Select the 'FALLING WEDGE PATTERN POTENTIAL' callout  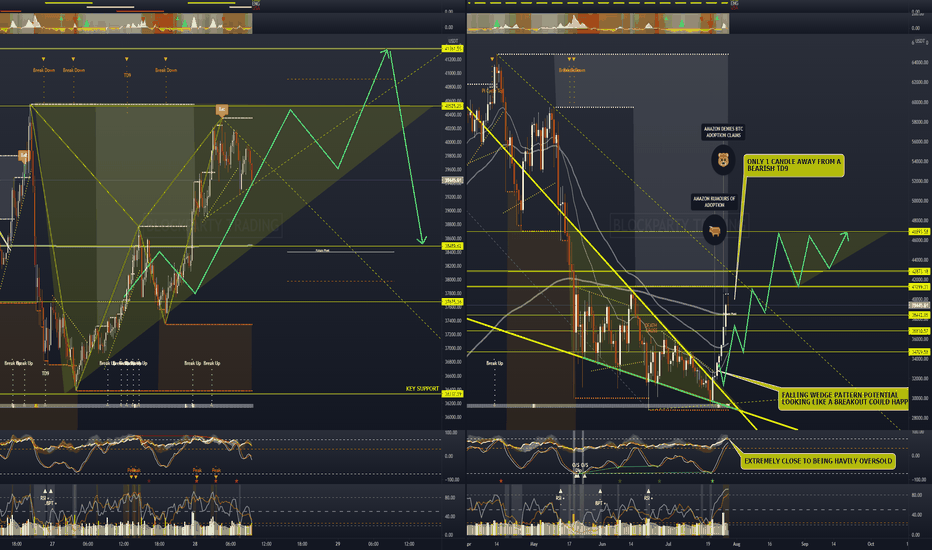[844, 398]
